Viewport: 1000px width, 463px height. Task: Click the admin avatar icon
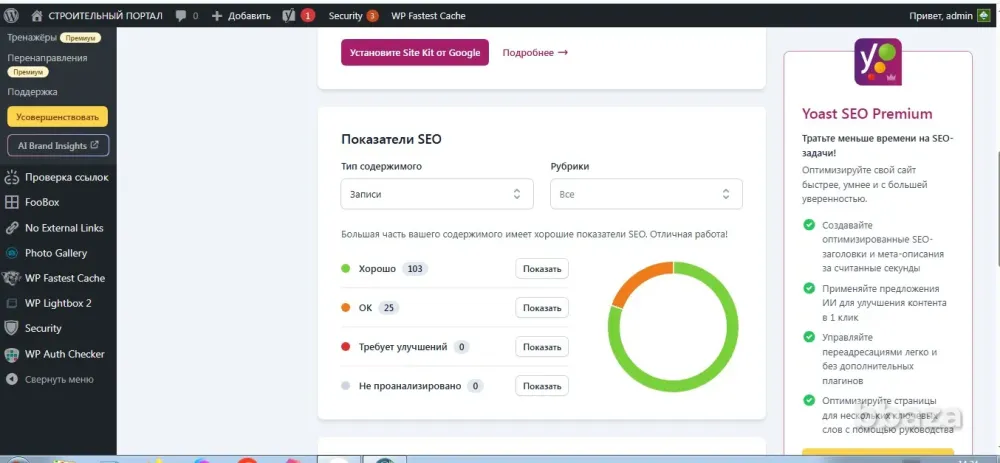coord(983,16)
